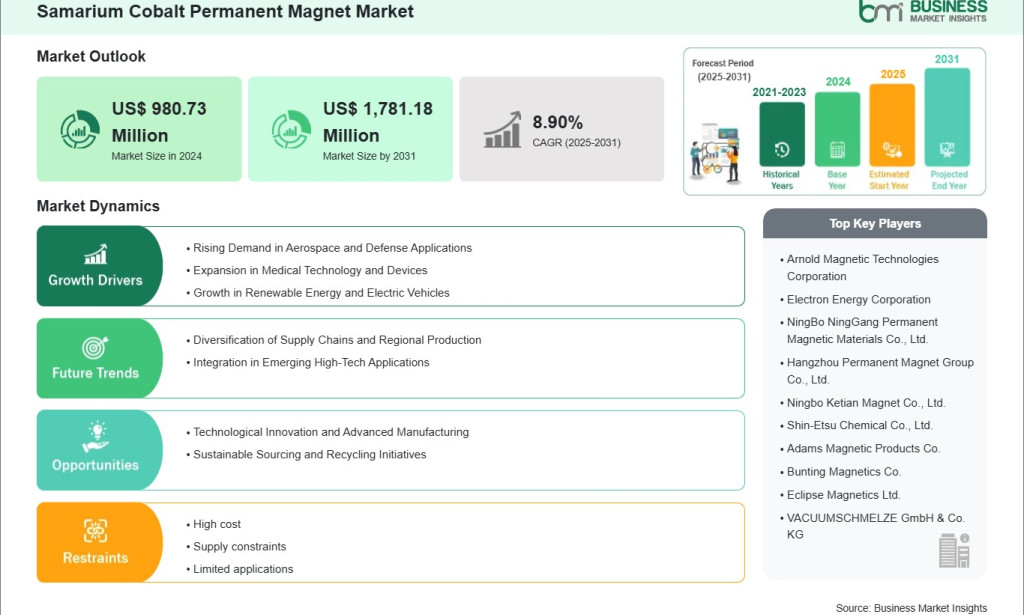Viewport: 1024px width, 615px height.
Task: Click 'Market Size by 2031' caption
Action: tap(369, 156)
